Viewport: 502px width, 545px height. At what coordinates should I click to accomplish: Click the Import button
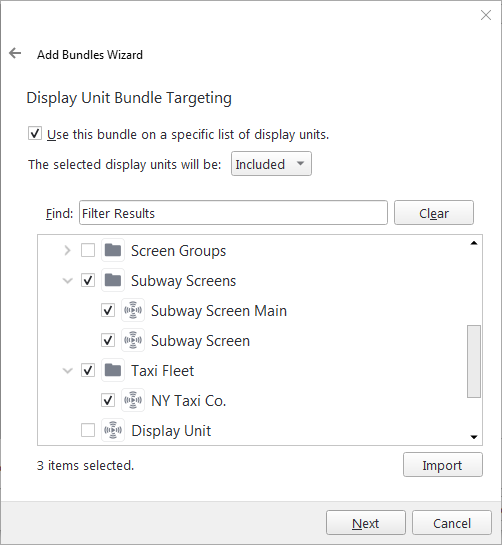[x=443, y=465]
